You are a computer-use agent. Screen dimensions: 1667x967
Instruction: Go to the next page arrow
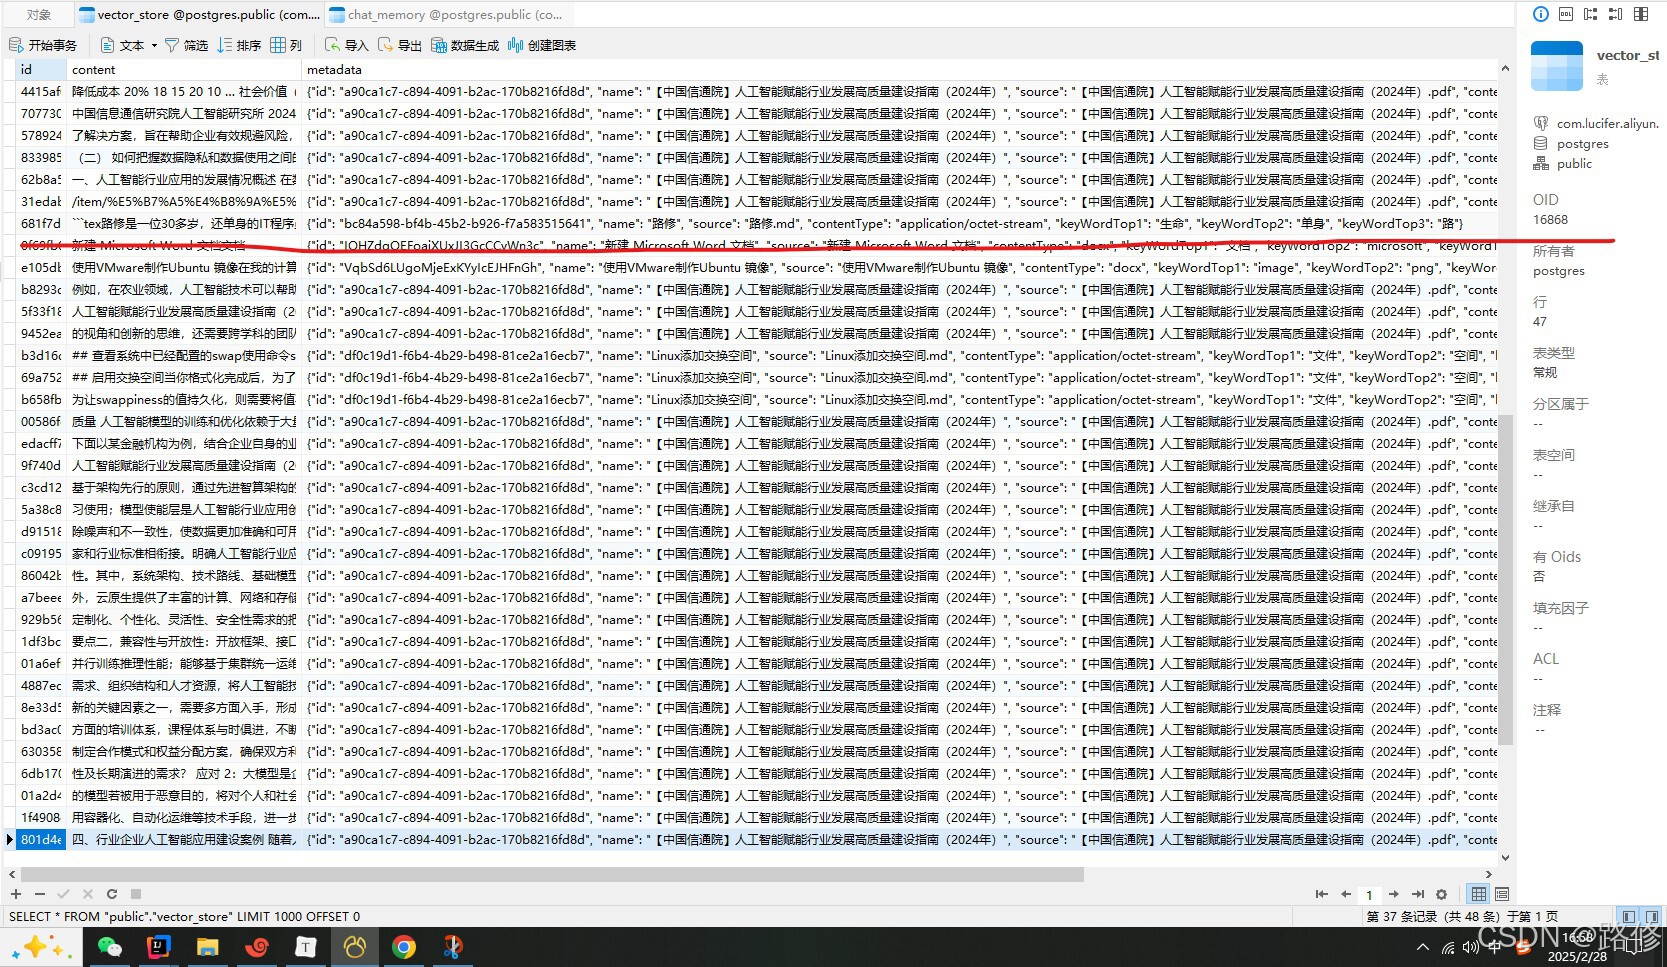click(1393, 894)
